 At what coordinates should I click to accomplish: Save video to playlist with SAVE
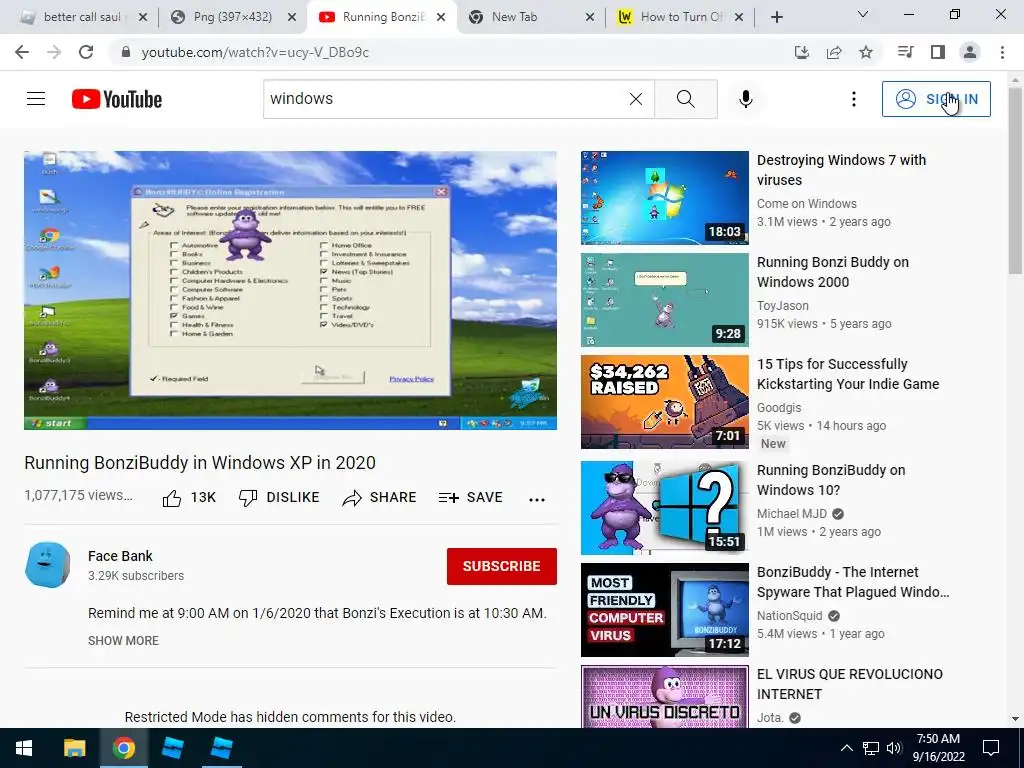470,498
